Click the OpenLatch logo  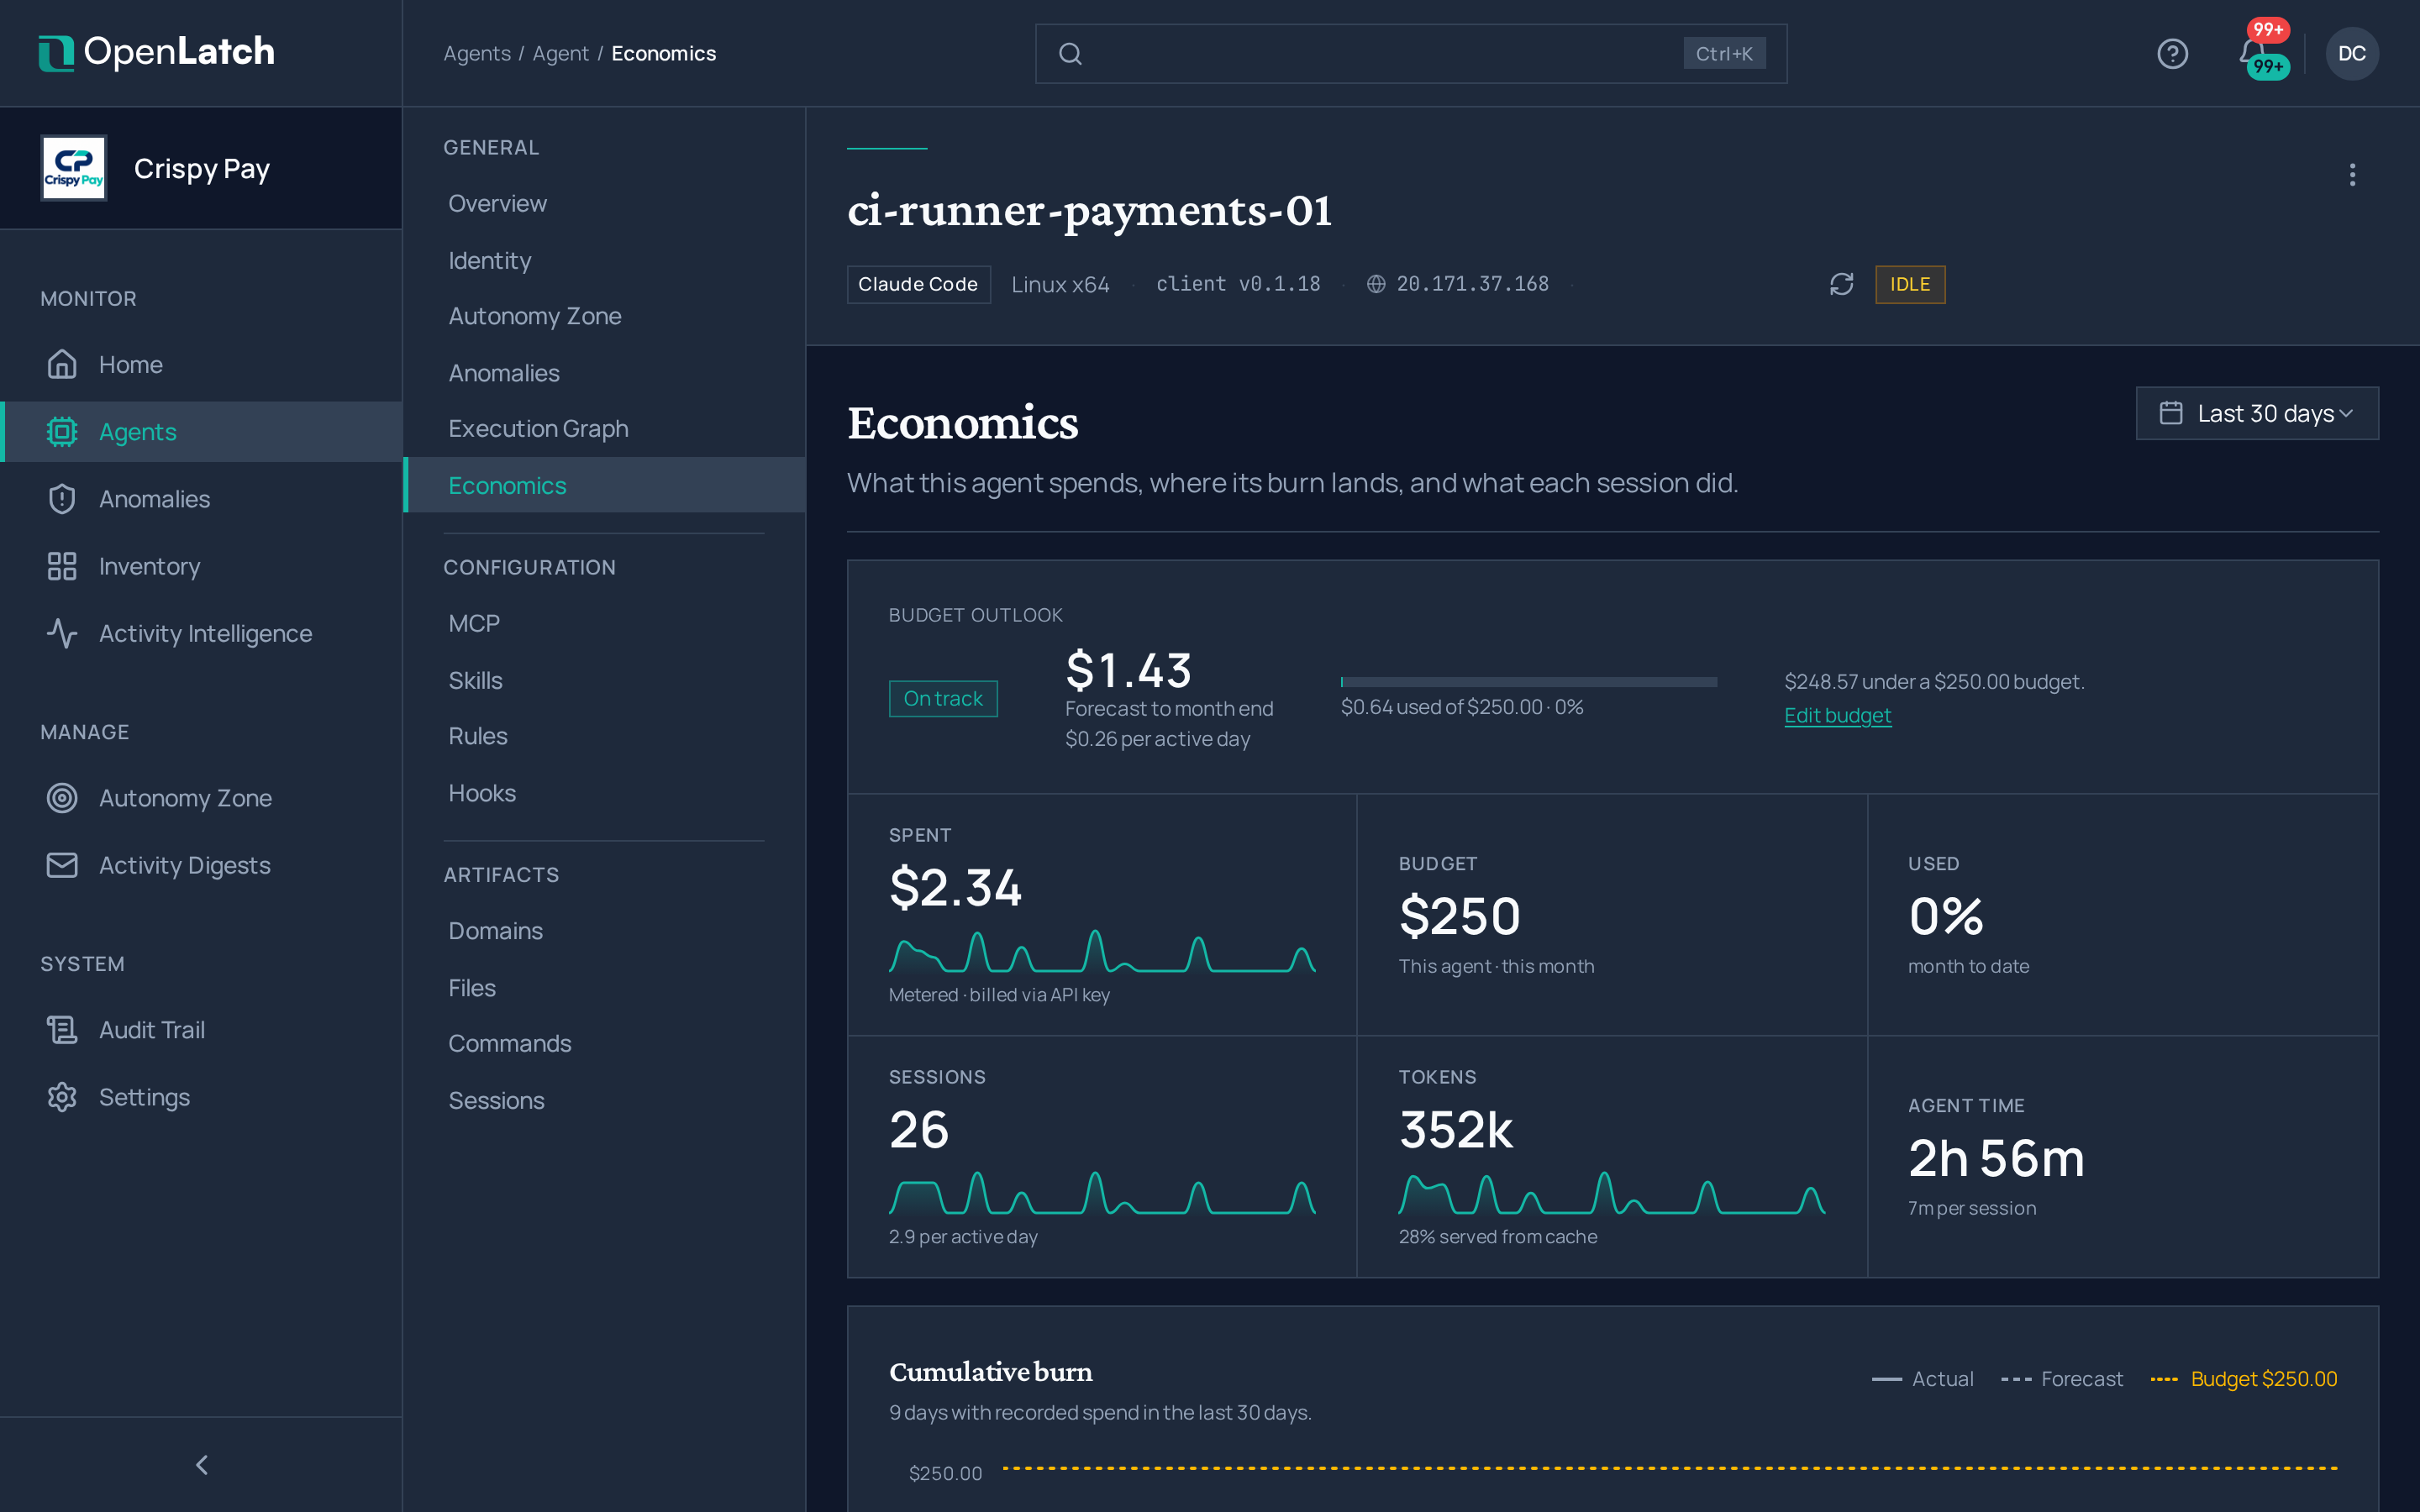tap(156, 53)
